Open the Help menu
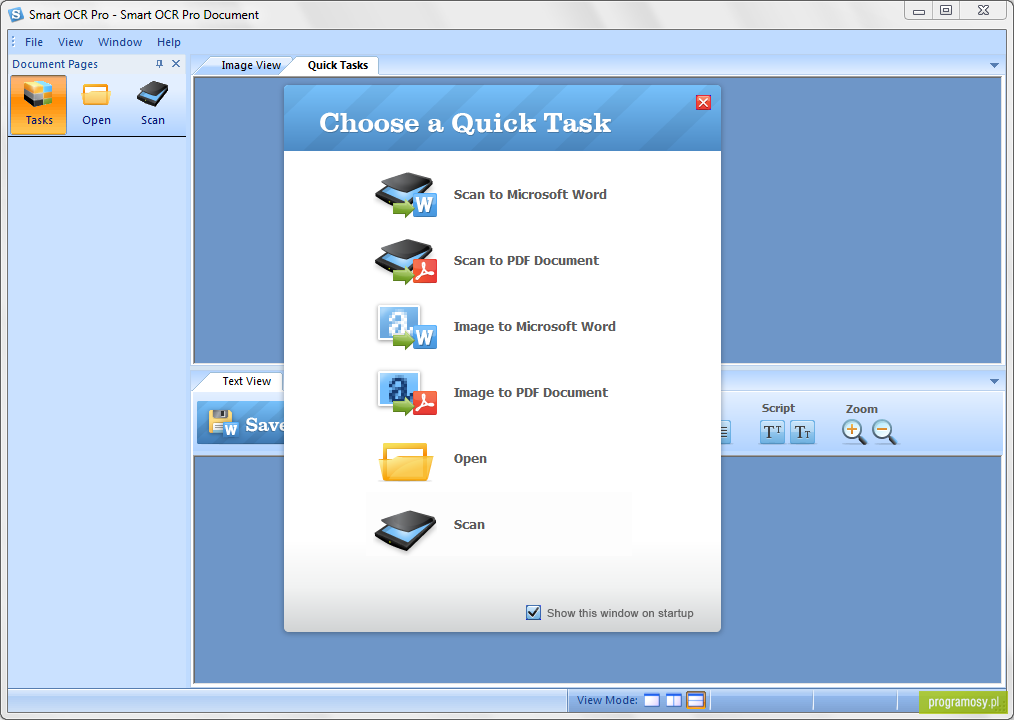 (168, 42)
